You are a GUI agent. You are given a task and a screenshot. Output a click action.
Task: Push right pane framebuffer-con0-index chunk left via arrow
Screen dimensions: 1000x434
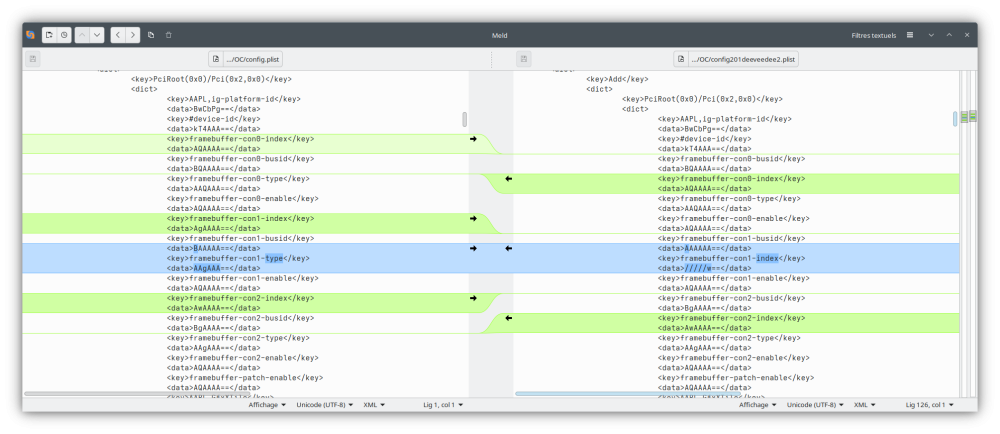tap(508, 179)
